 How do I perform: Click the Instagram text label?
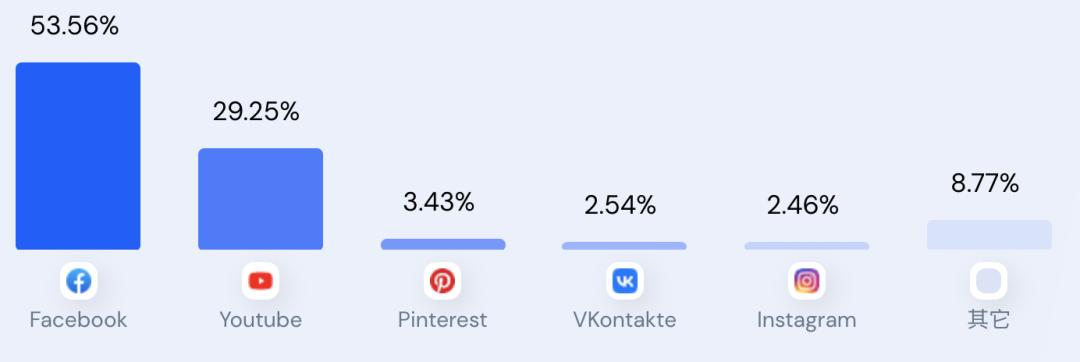[807, 321]
